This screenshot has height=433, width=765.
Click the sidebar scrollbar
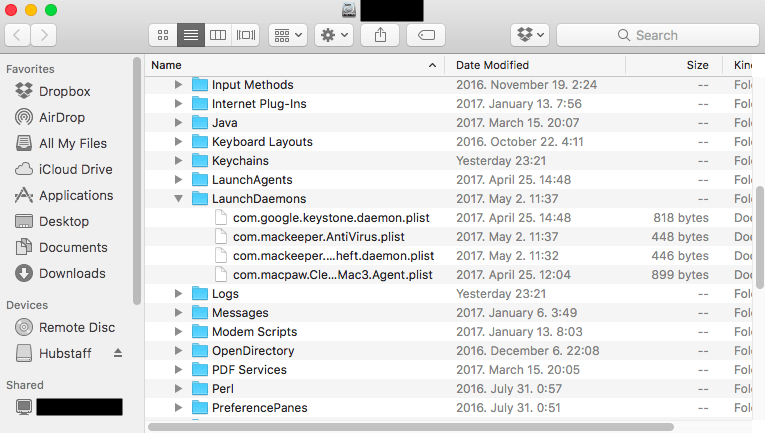pyautogui.click(x=137, y=180)
